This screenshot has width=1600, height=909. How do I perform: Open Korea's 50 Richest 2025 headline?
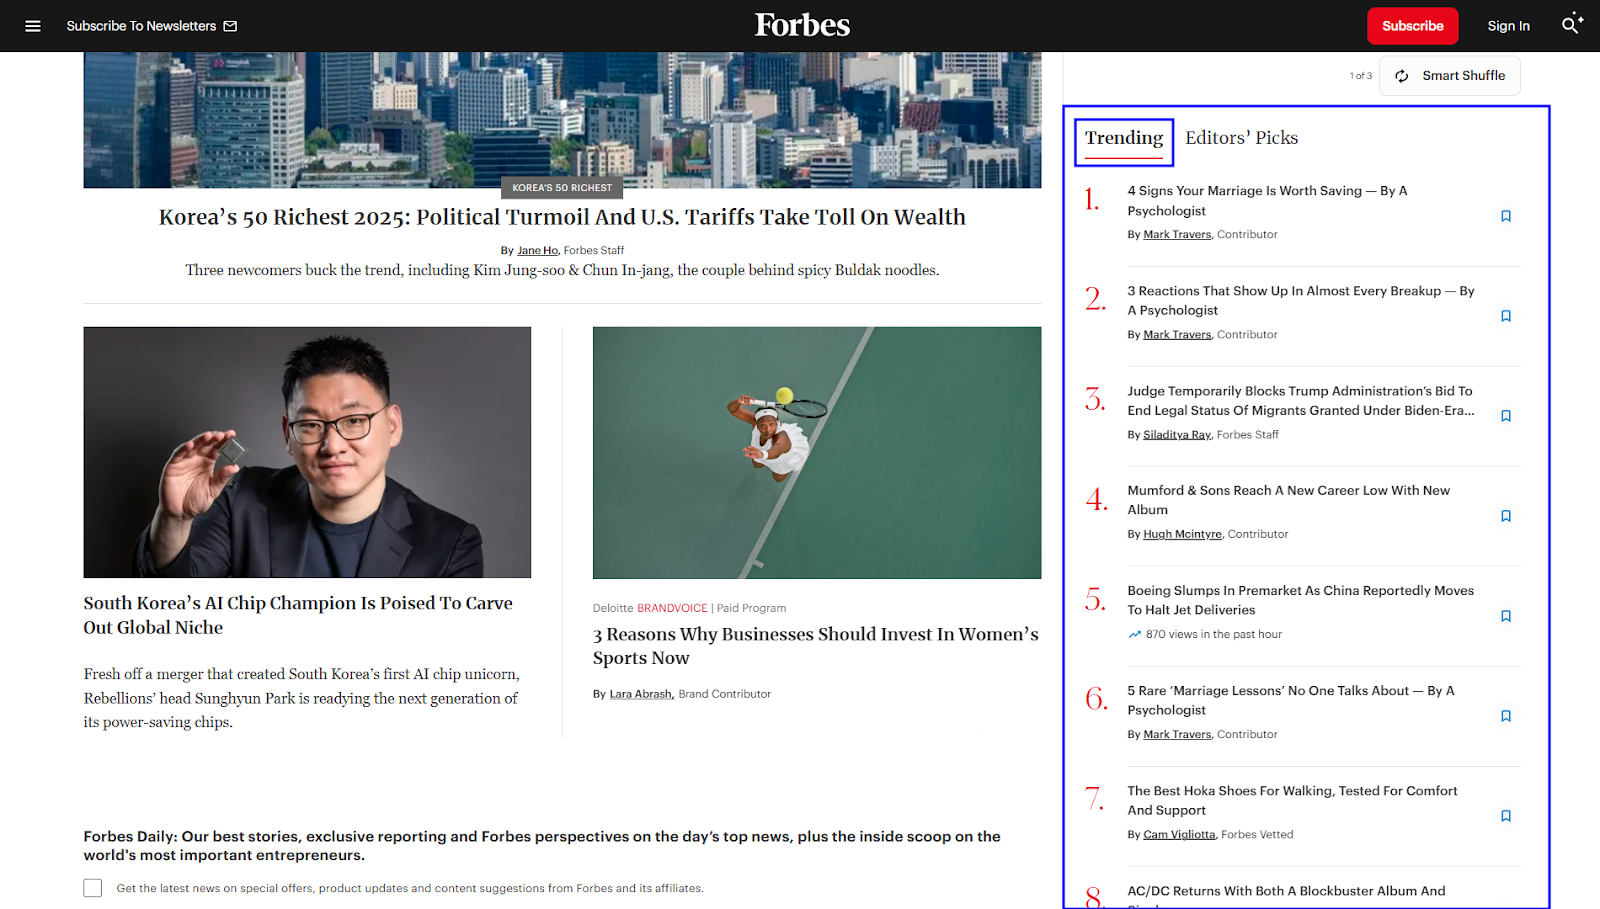(x=562, y=217)
